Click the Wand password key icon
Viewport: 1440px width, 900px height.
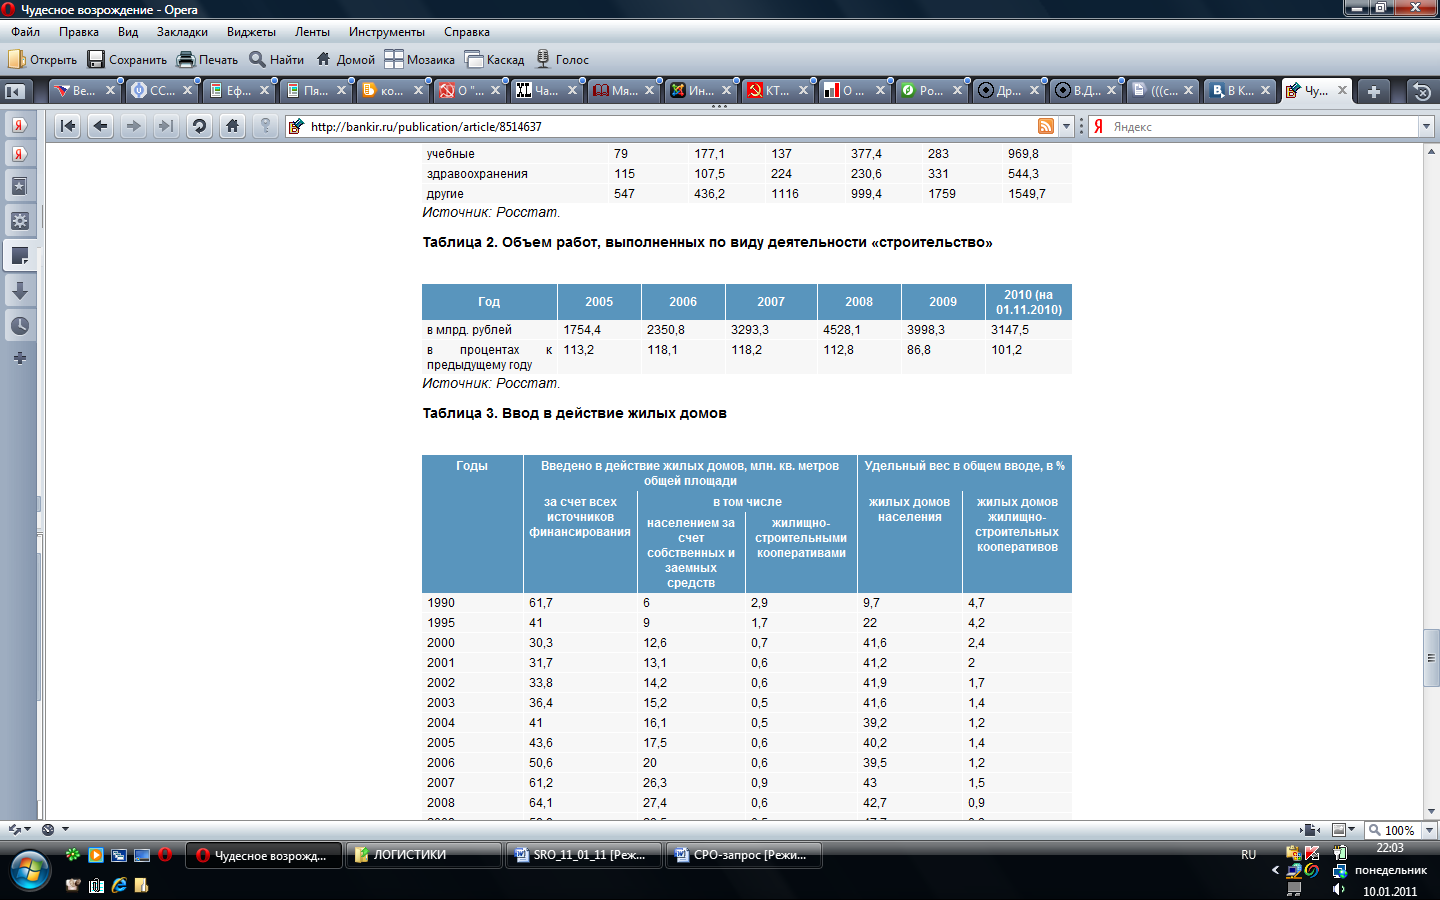pos(265,126)
